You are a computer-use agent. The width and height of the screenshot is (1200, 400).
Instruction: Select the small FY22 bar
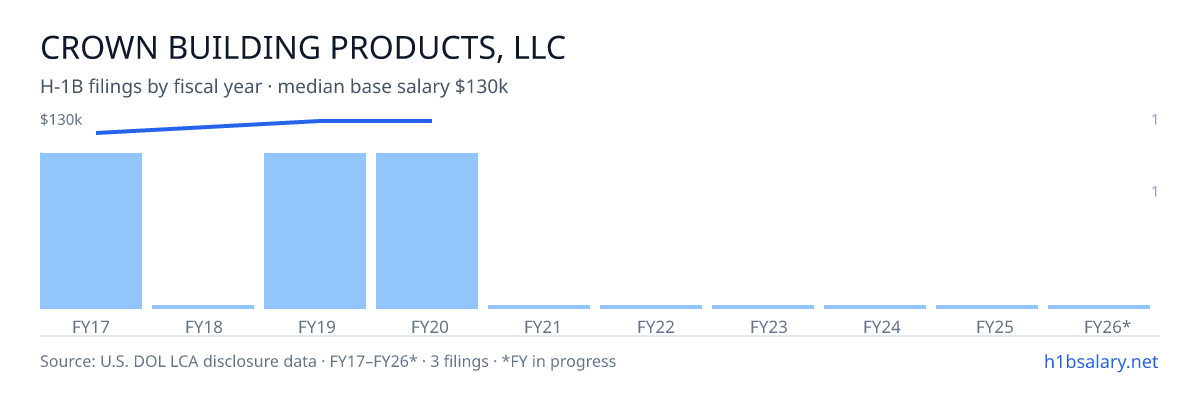tap(651, 307)
